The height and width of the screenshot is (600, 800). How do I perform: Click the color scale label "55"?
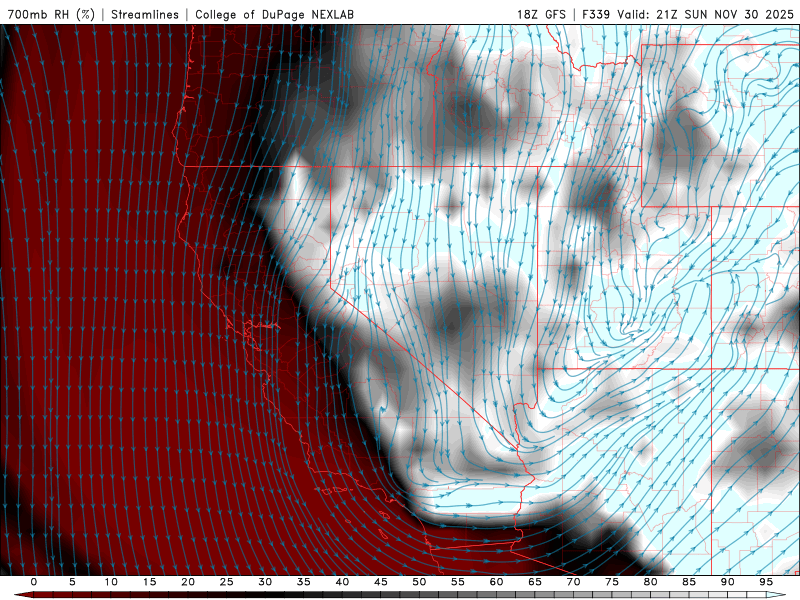[x=458, y=582]
